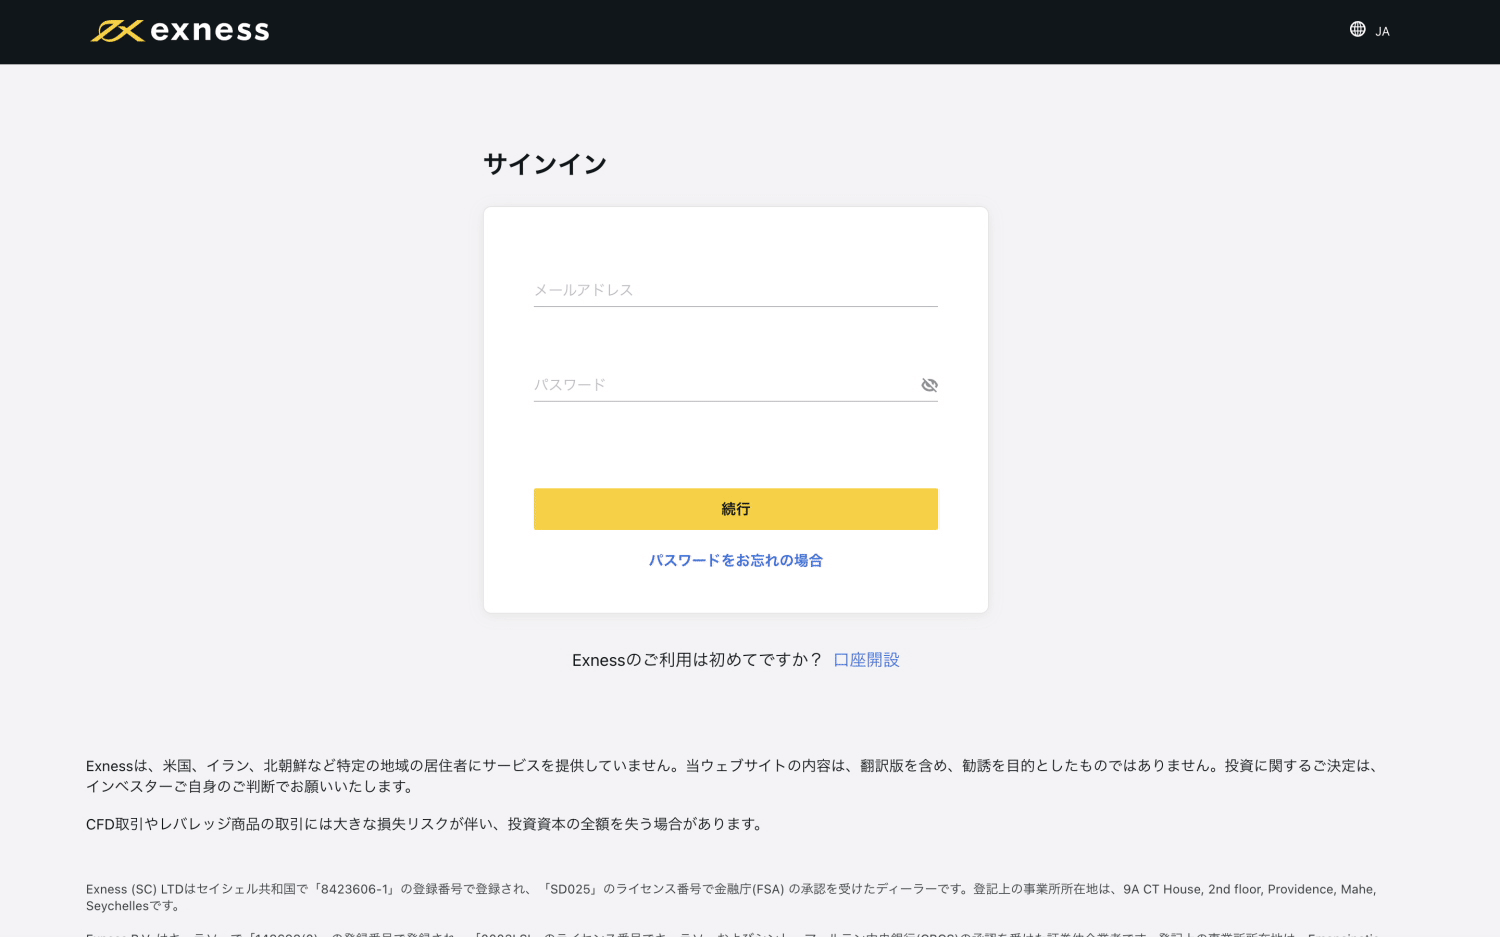
Task: Open the language selector globe icon
Action: click(1357, 30)
